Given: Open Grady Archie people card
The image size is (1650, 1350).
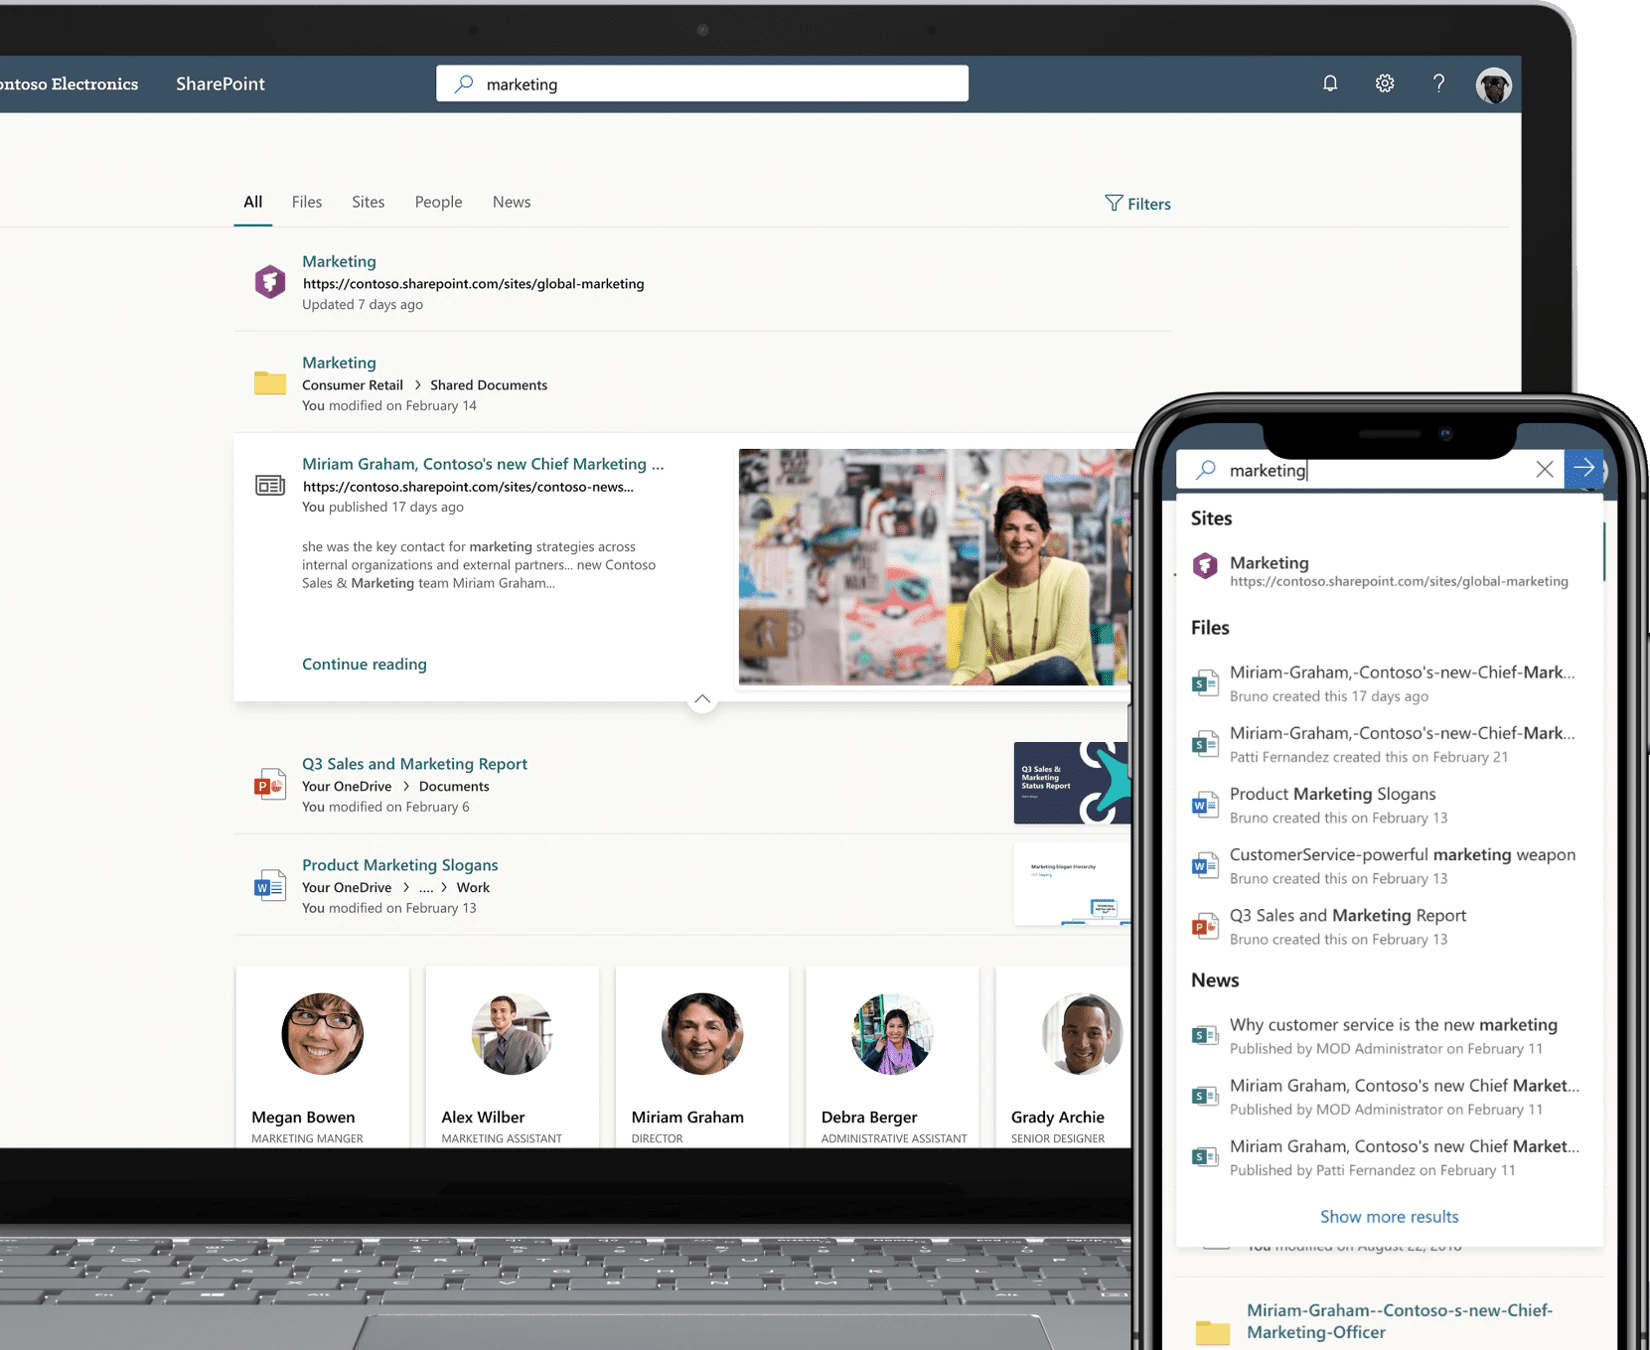Looking at the screenshot, I should (1064, 1057).
